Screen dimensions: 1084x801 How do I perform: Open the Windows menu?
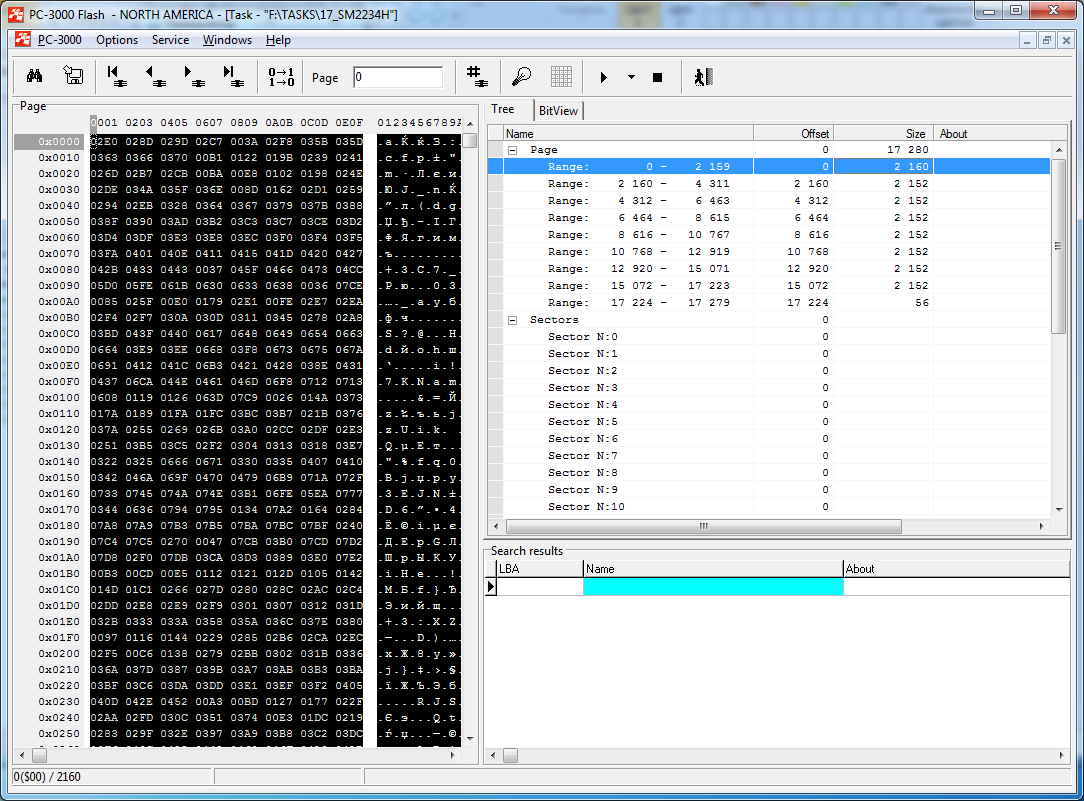point(227,40)
